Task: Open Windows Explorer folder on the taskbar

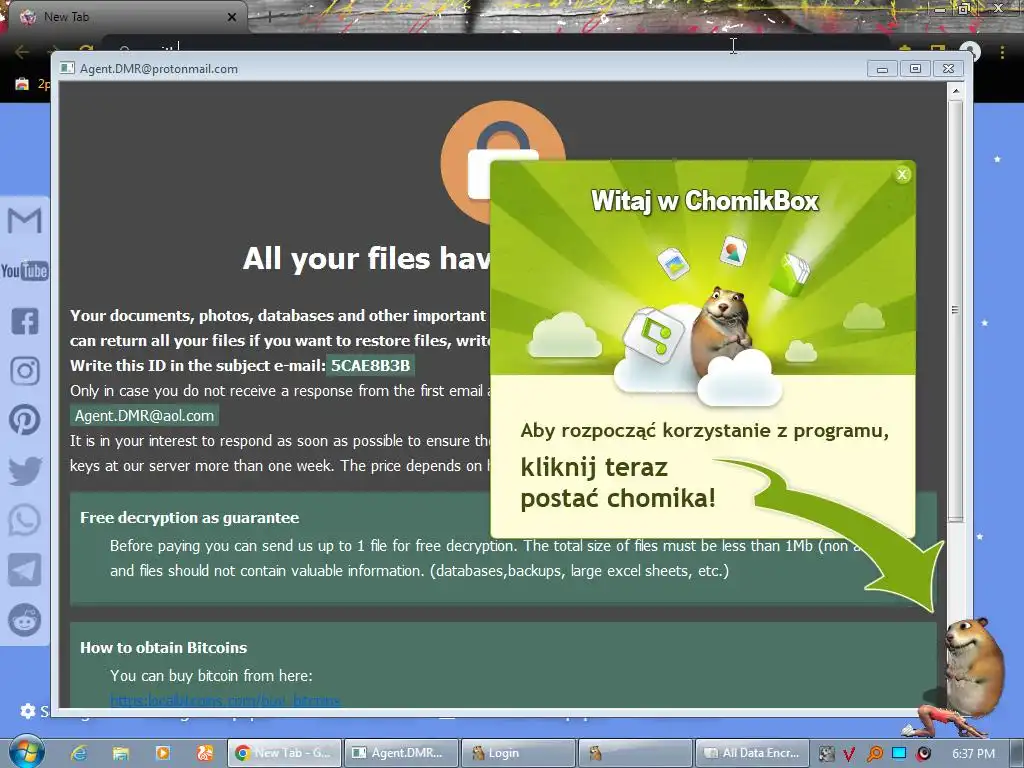Action: click(121, 753)
